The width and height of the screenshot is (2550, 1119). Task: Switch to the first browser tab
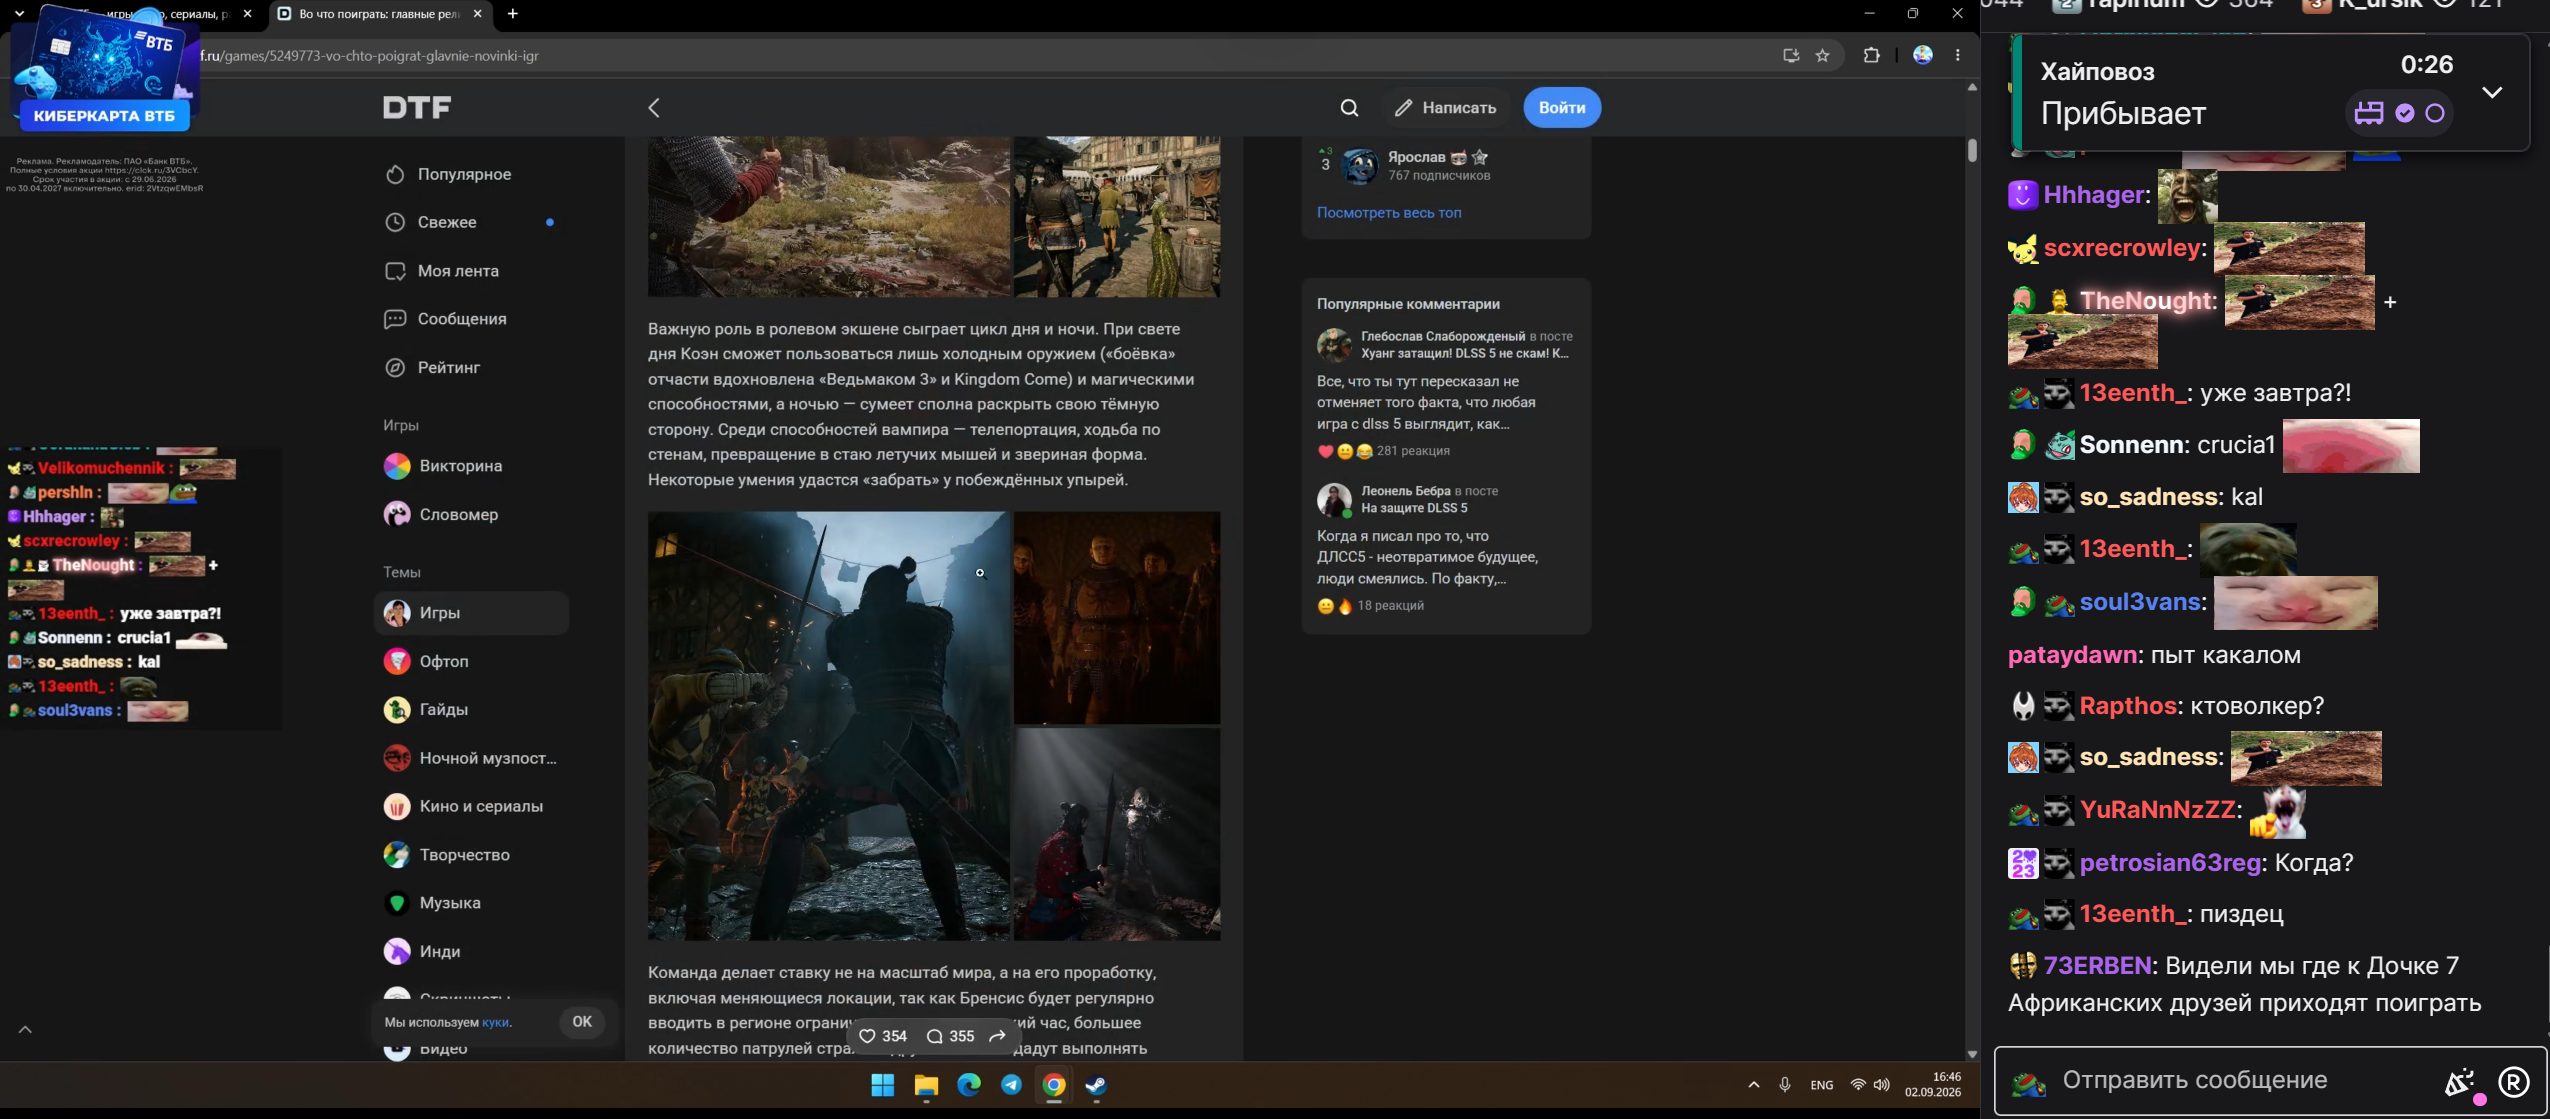tap(150, 14)
